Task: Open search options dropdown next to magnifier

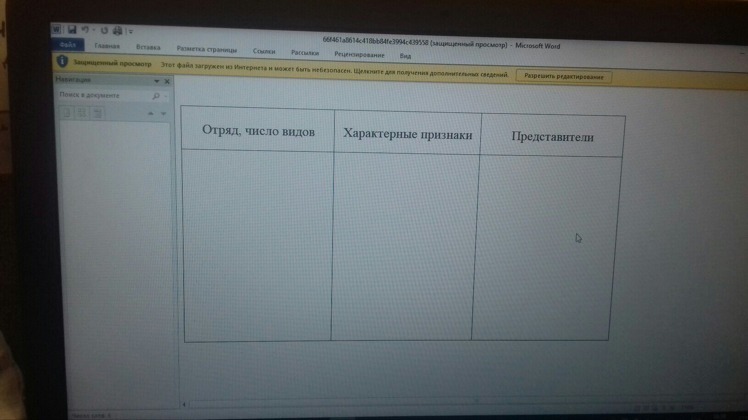Action: [x=166, y=97]
